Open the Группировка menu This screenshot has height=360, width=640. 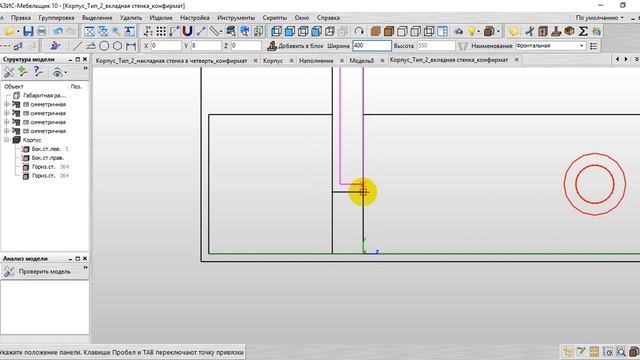56,18
